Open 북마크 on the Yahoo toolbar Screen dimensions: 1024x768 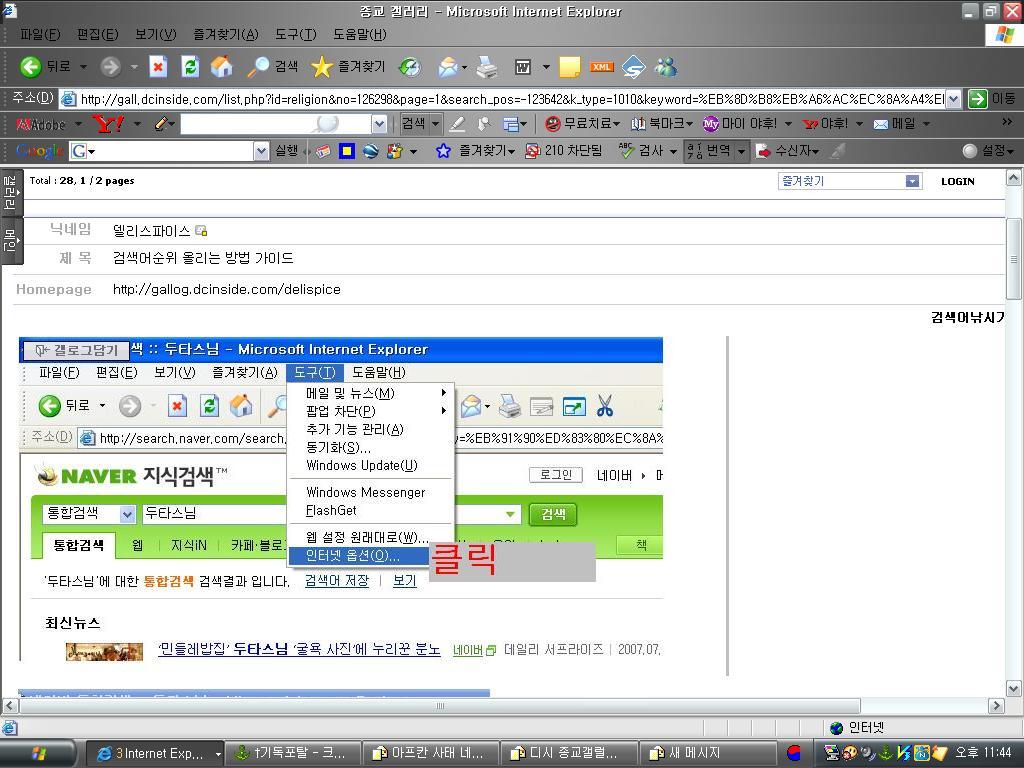(662, 123)
